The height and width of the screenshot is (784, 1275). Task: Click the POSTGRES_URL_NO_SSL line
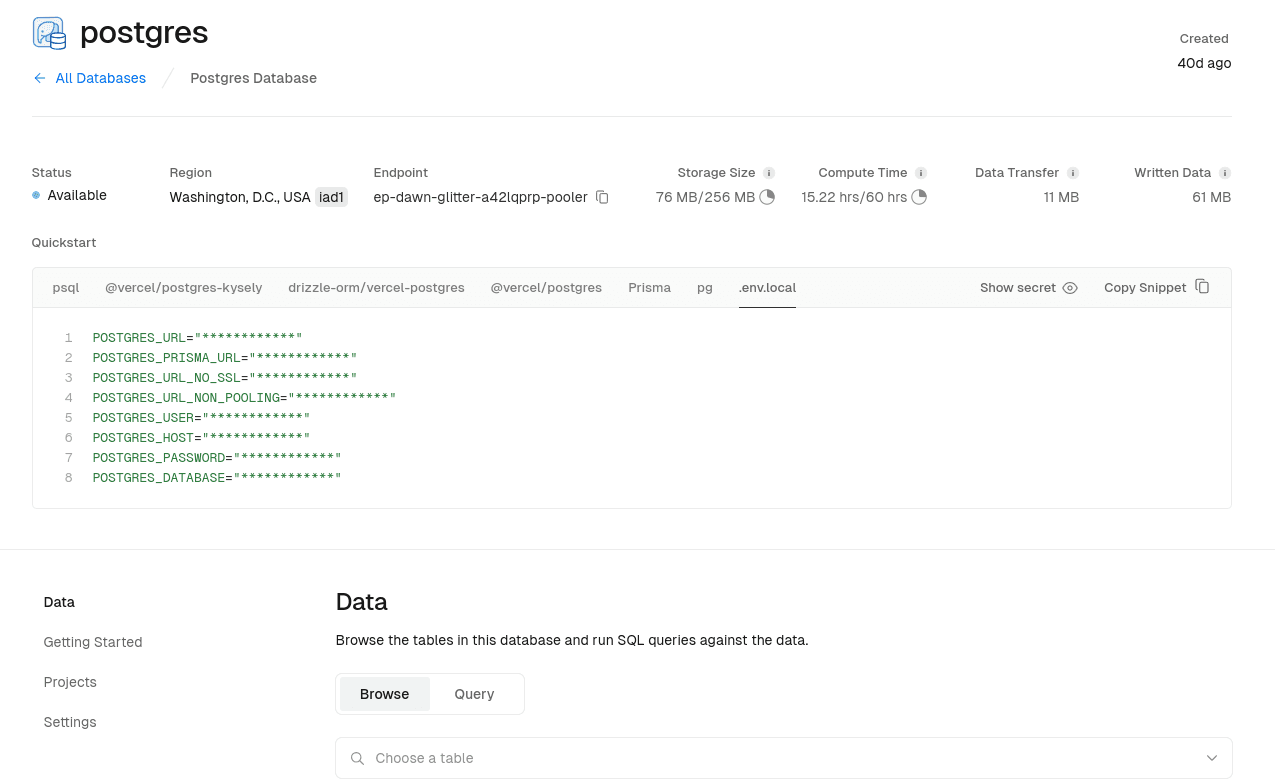(225, 378)
